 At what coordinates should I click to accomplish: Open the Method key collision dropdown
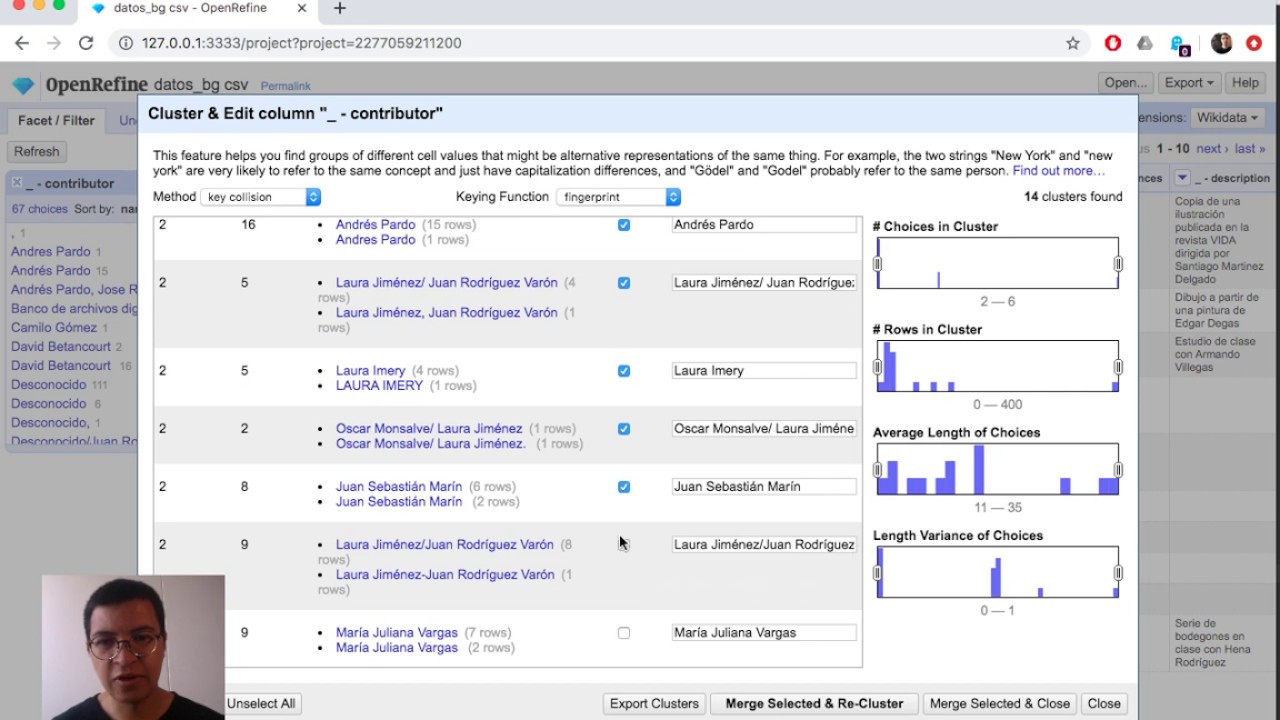pyautogui.click(x=260, y=197)
